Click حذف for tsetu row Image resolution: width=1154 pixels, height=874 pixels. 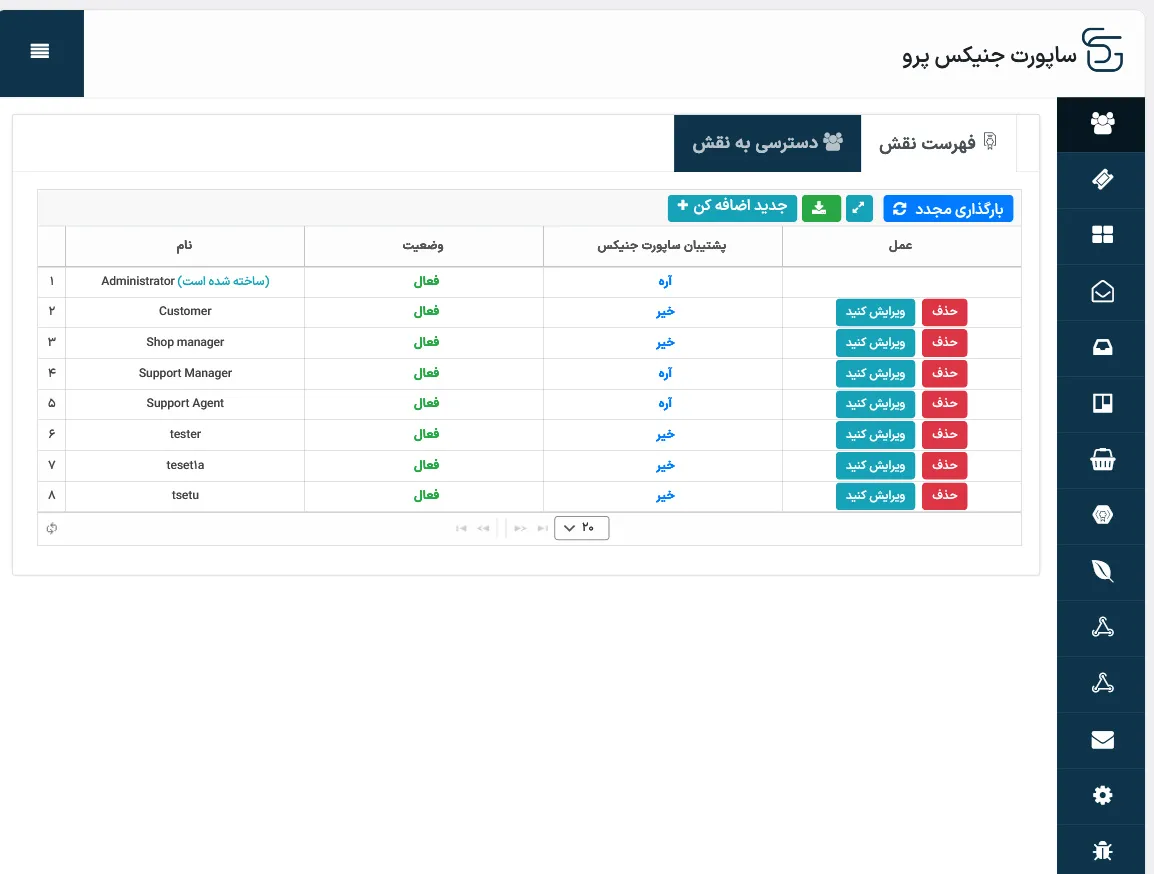click(944, 496)
